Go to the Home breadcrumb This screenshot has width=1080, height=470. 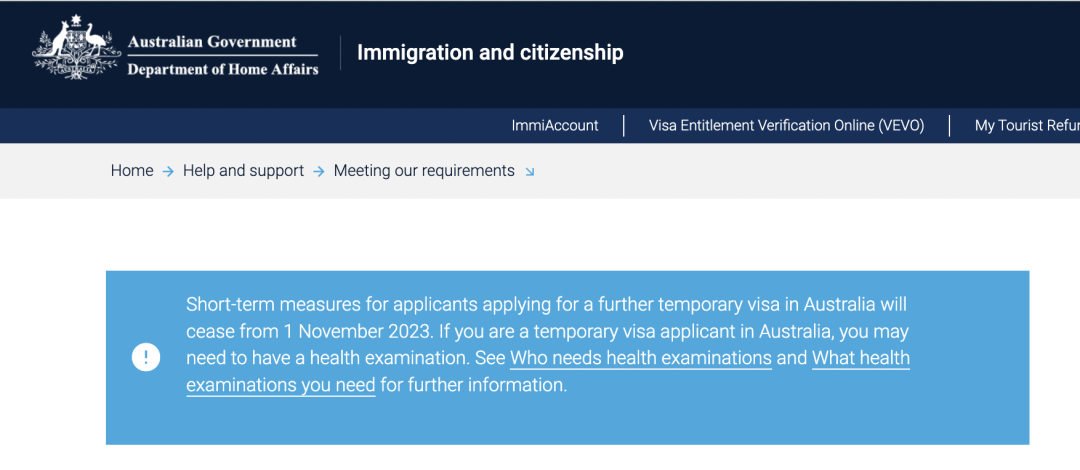tap(132, 171)
